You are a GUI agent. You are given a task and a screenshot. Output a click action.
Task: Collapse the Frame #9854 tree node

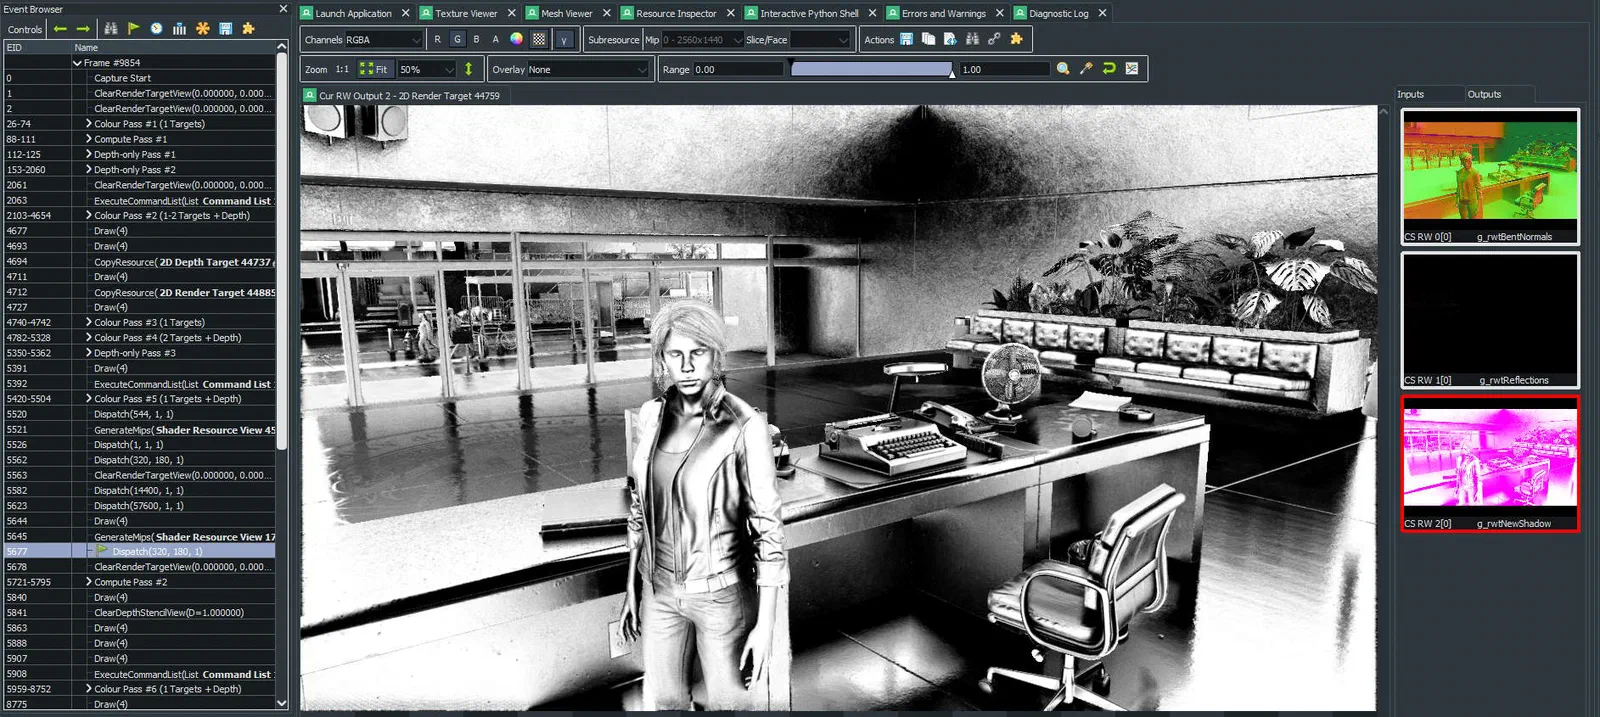pyautogui.click(x=77, y=62)
